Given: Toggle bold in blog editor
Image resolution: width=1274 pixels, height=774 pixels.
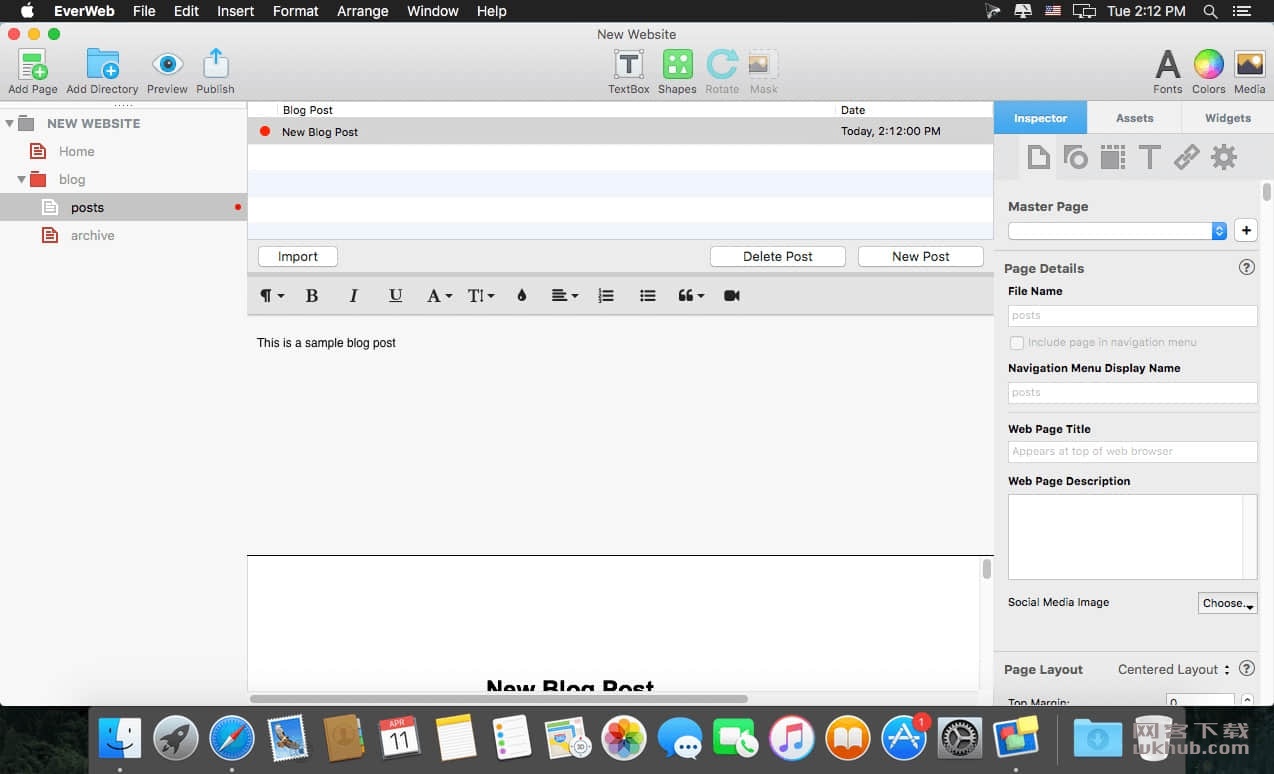Looking at the screenshot, I should pyautogui.click(x=312, y=296).
